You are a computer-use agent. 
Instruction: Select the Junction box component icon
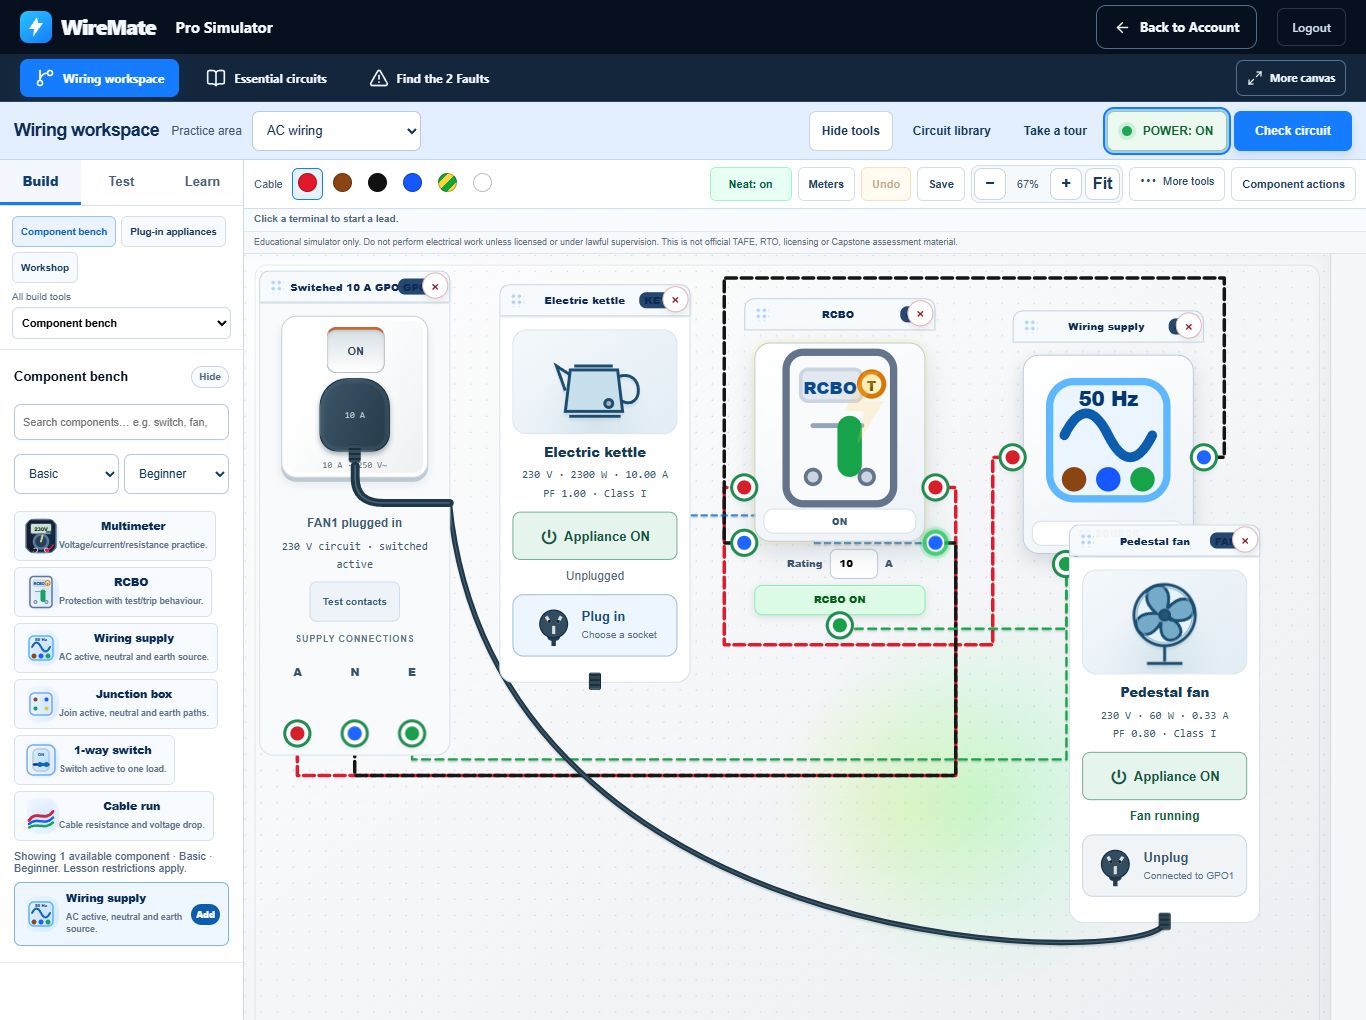(41, 704)
